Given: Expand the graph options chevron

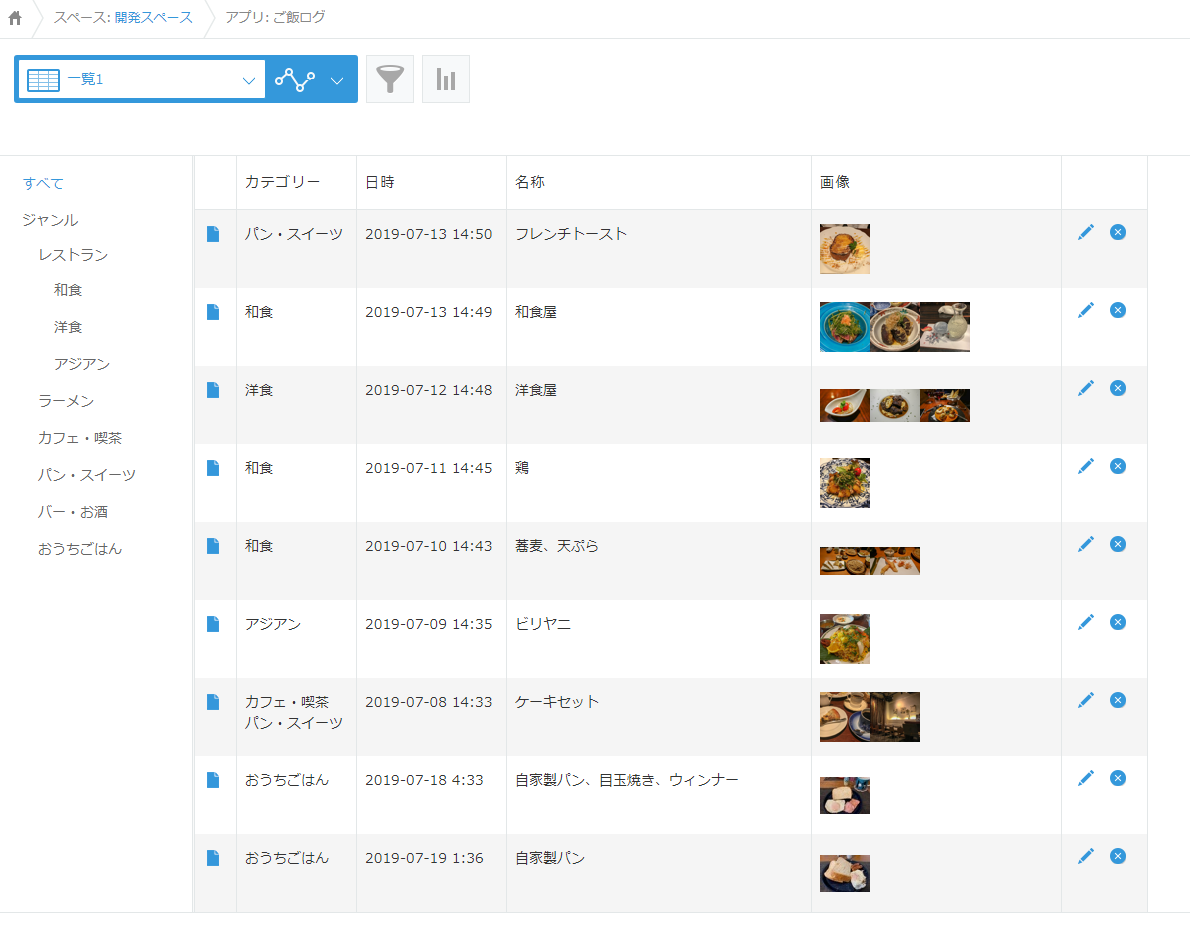Looking at the screenshot, I should [337, 80].
